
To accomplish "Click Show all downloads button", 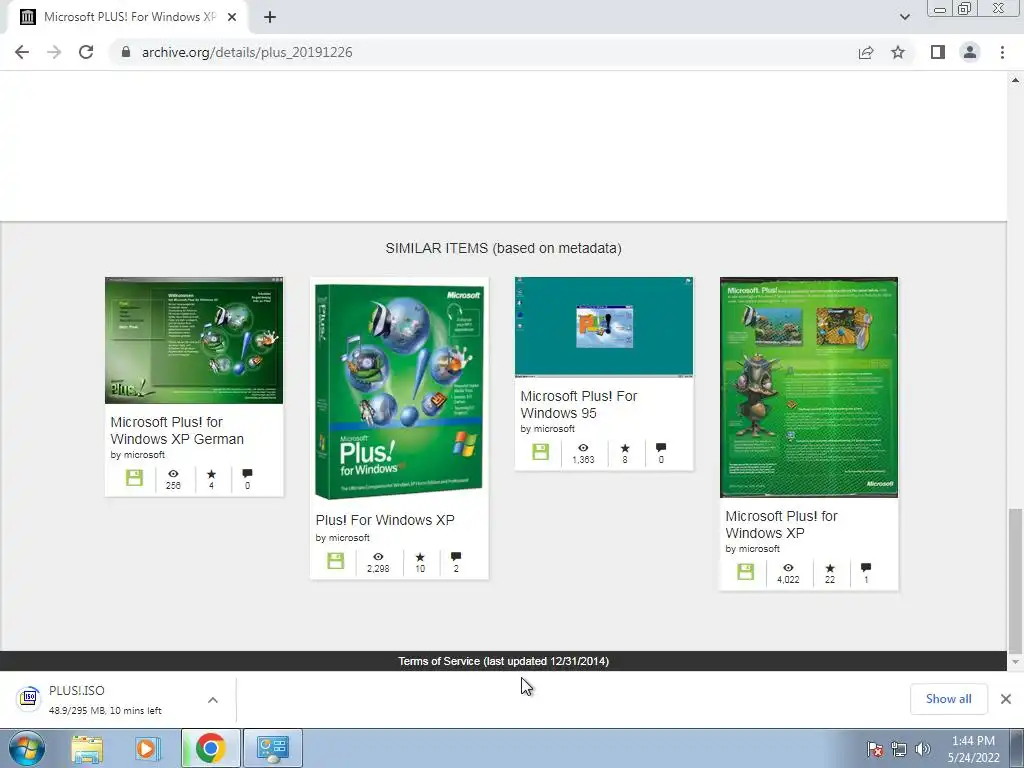I will pyautogui.click(x=948, y=699).
